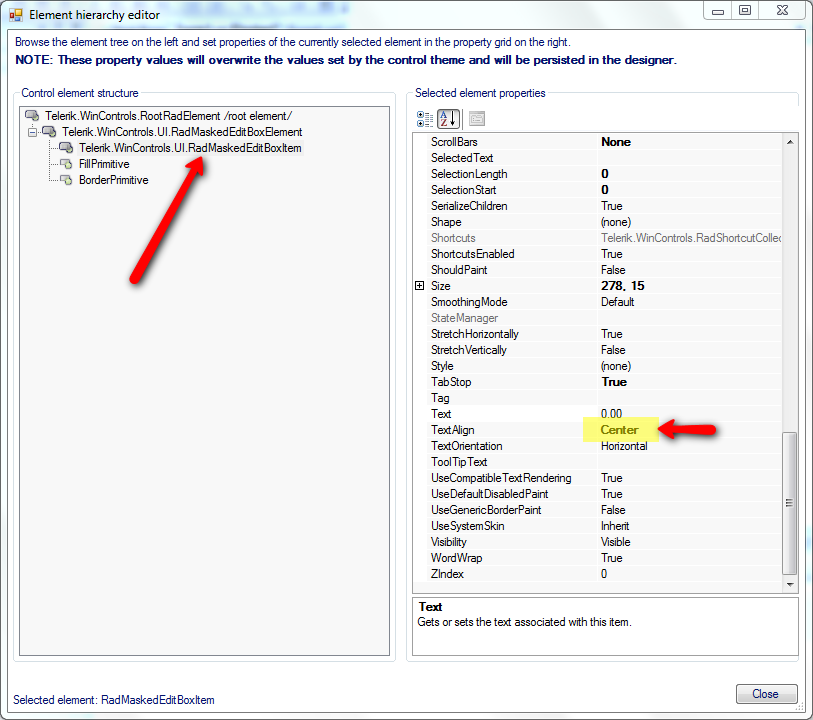
Task: Change Visibility Visible value
Action: point(690,542)
